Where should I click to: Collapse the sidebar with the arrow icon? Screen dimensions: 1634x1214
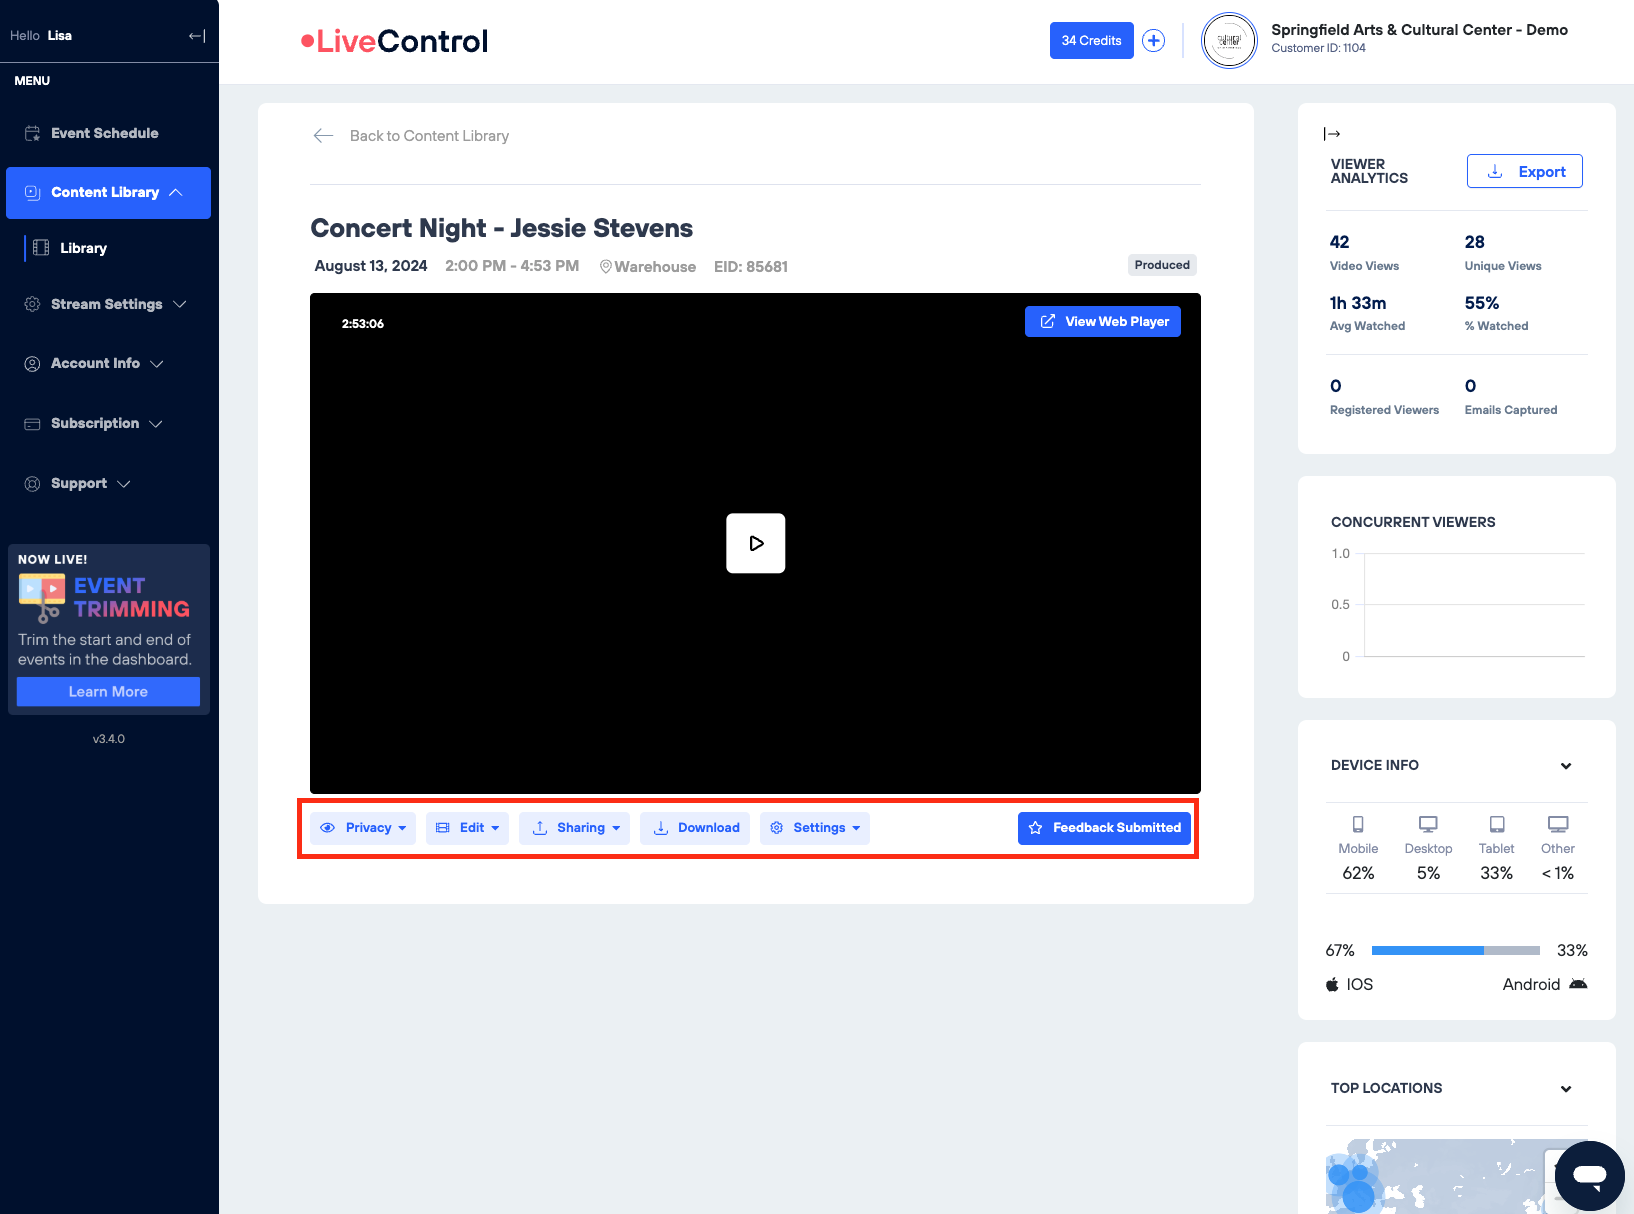(x=197, y=36)
